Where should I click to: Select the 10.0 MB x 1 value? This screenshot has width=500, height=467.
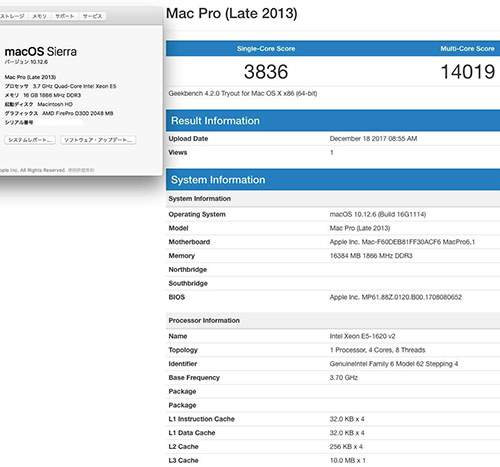click(348, 460)
